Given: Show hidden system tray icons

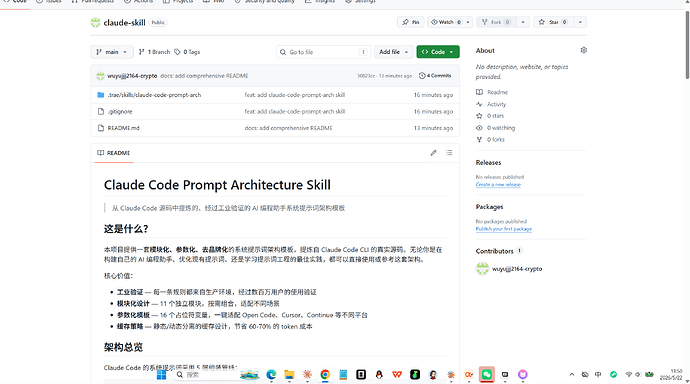Looking at the screenshot, I should 572,374.
